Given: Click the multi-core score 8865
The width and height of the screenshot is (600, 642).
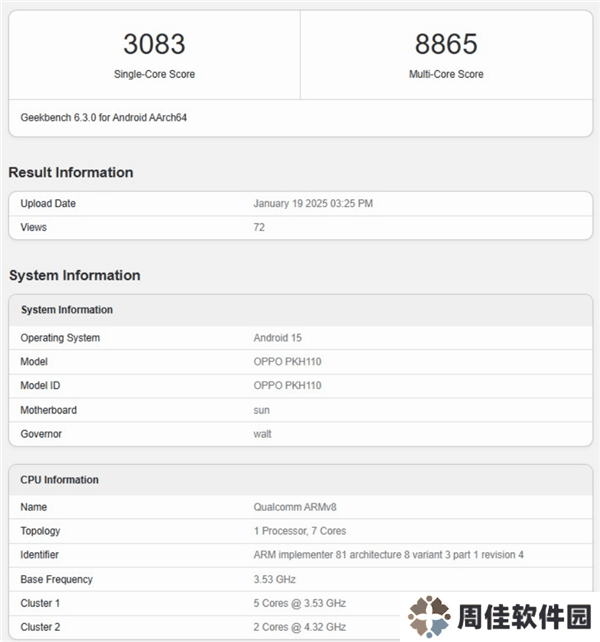Looking at the screenshot, I should point(446,44).
